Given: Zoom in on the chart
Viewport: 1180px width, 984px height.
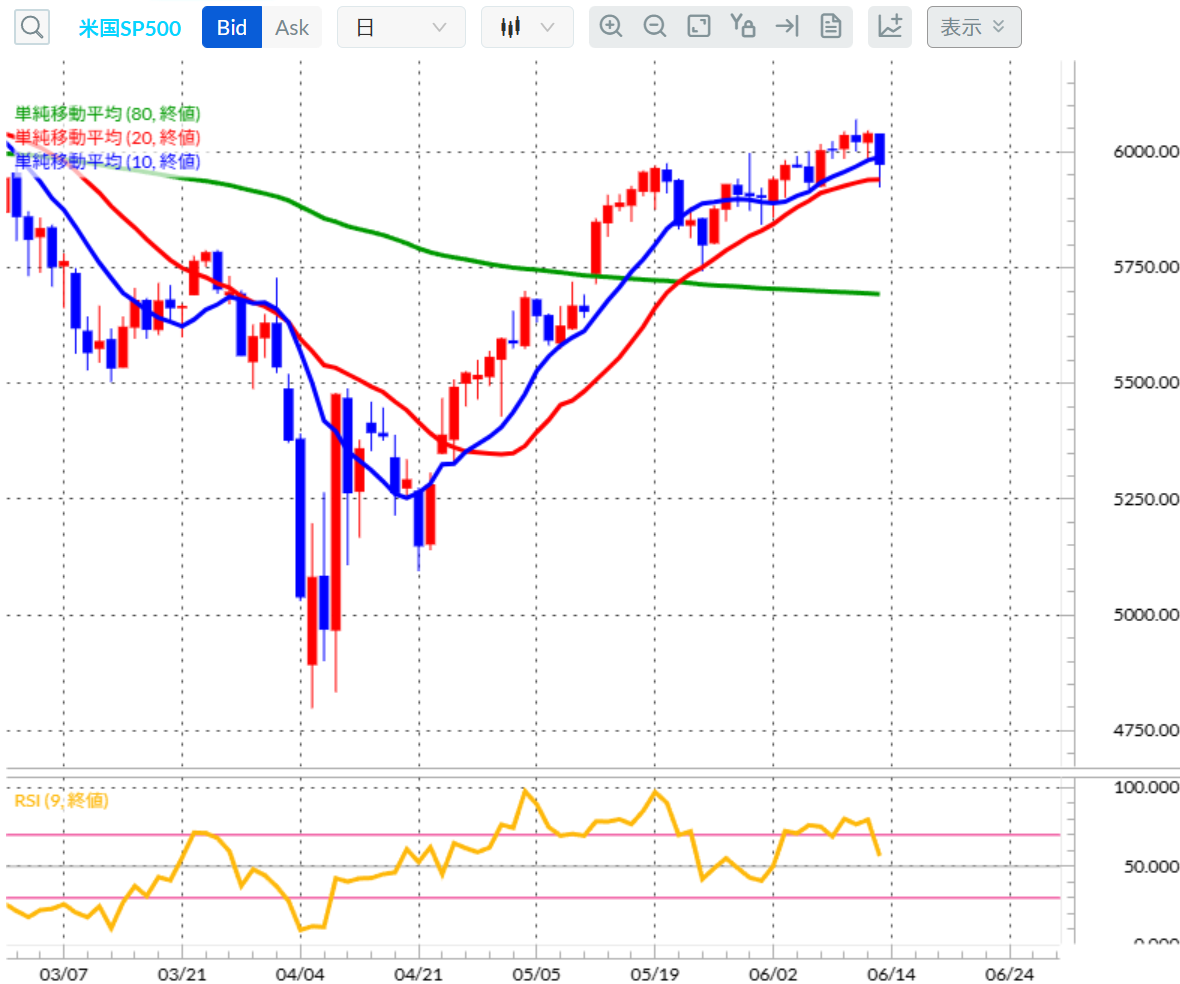Looking at the screenshot, I should pyautogui.click(x=611, y=26).
